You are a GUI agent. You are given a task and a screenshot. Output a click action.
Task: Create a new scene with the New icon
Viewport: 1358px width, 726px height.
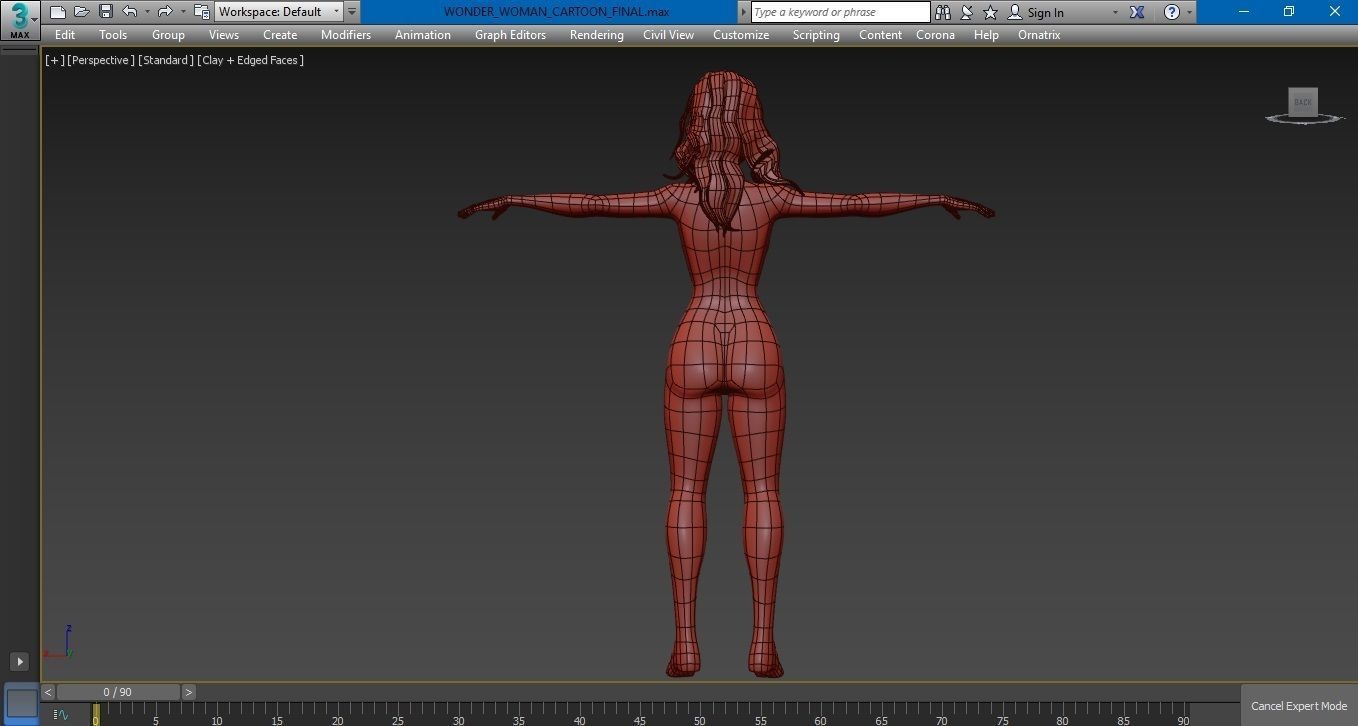(57, 12)
